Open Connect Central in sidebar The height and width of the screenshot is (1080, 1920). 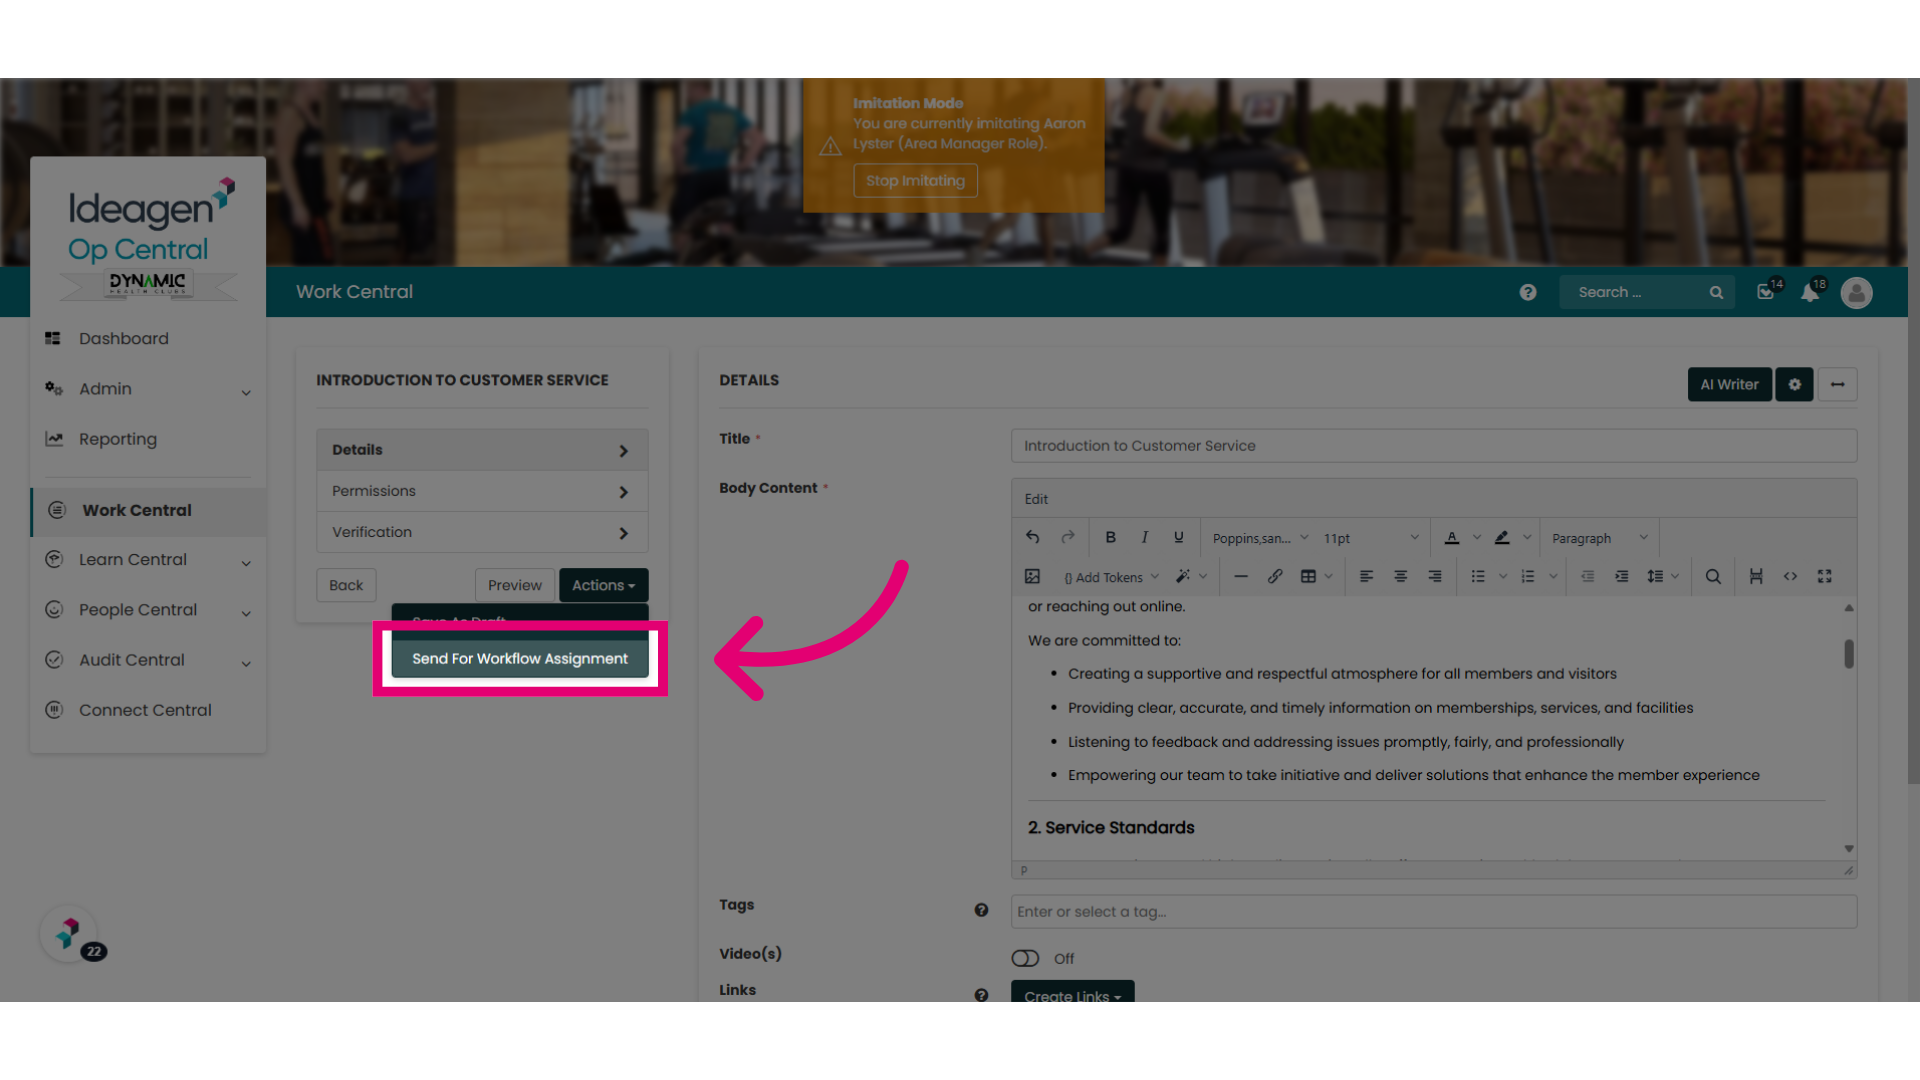[145, 710]
